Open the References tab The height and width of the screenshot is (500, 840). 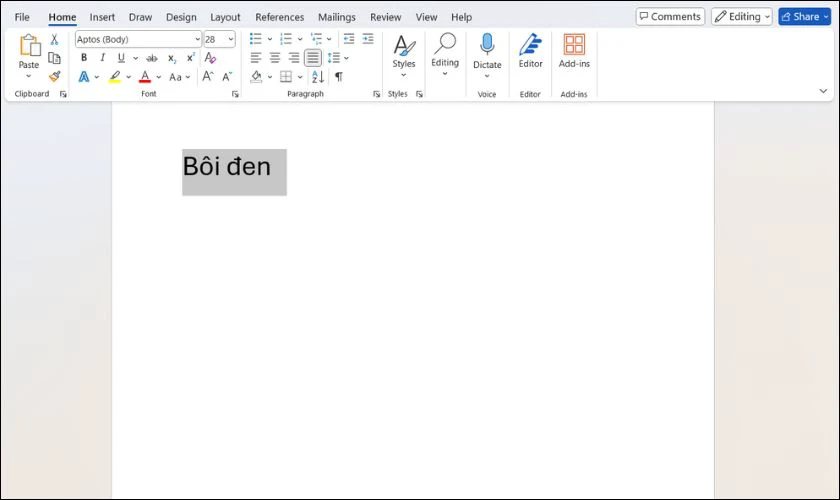279,17
